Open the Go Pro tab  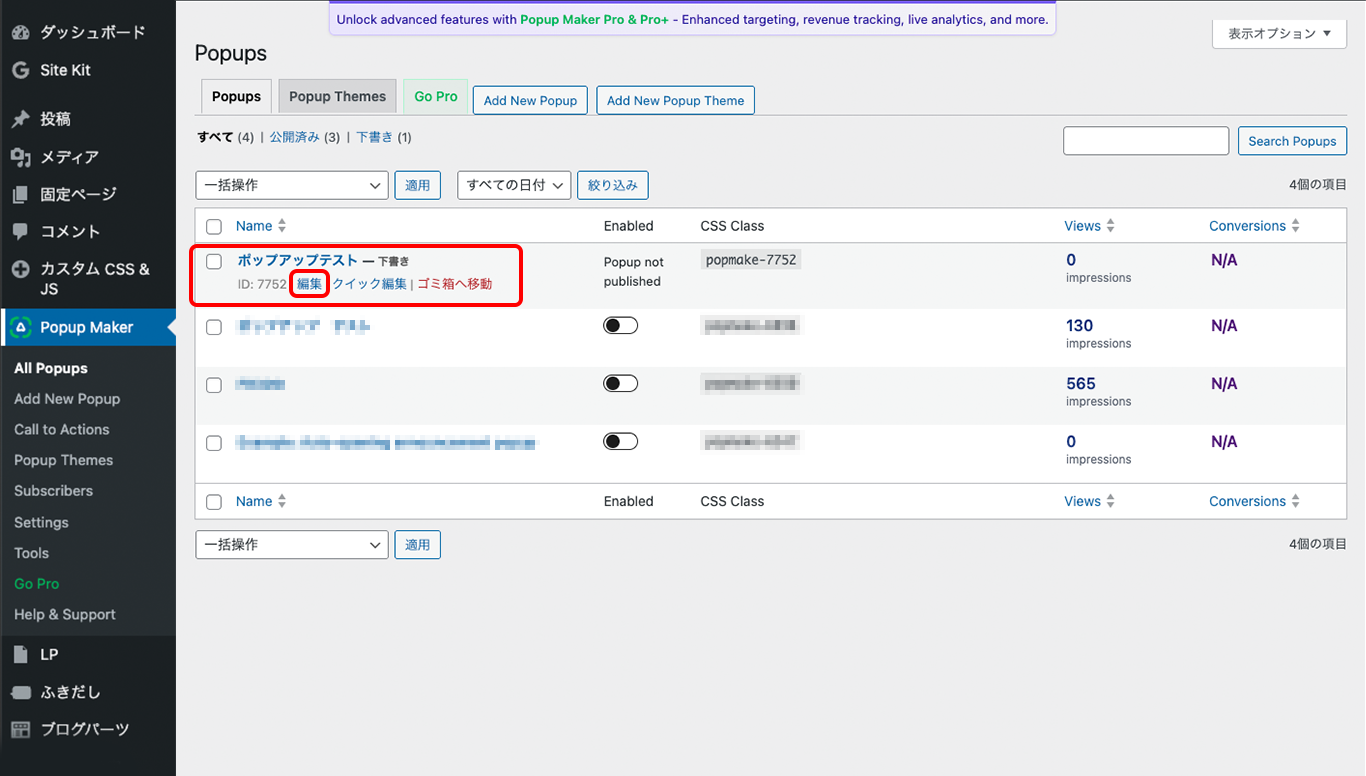click(x=436, y=97)
